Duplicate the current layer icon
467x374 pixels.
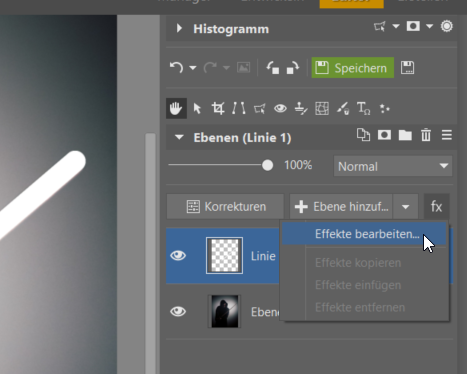[x=363, y=135]
